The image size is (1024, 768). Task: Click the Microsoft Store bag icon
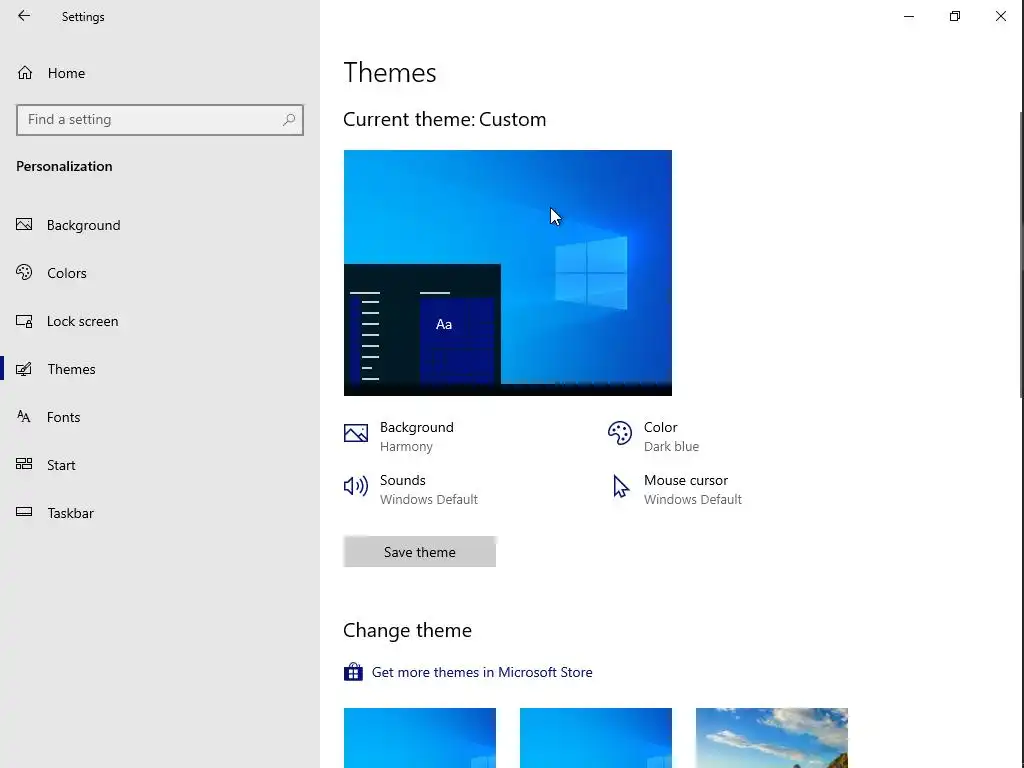pos(353,671)
